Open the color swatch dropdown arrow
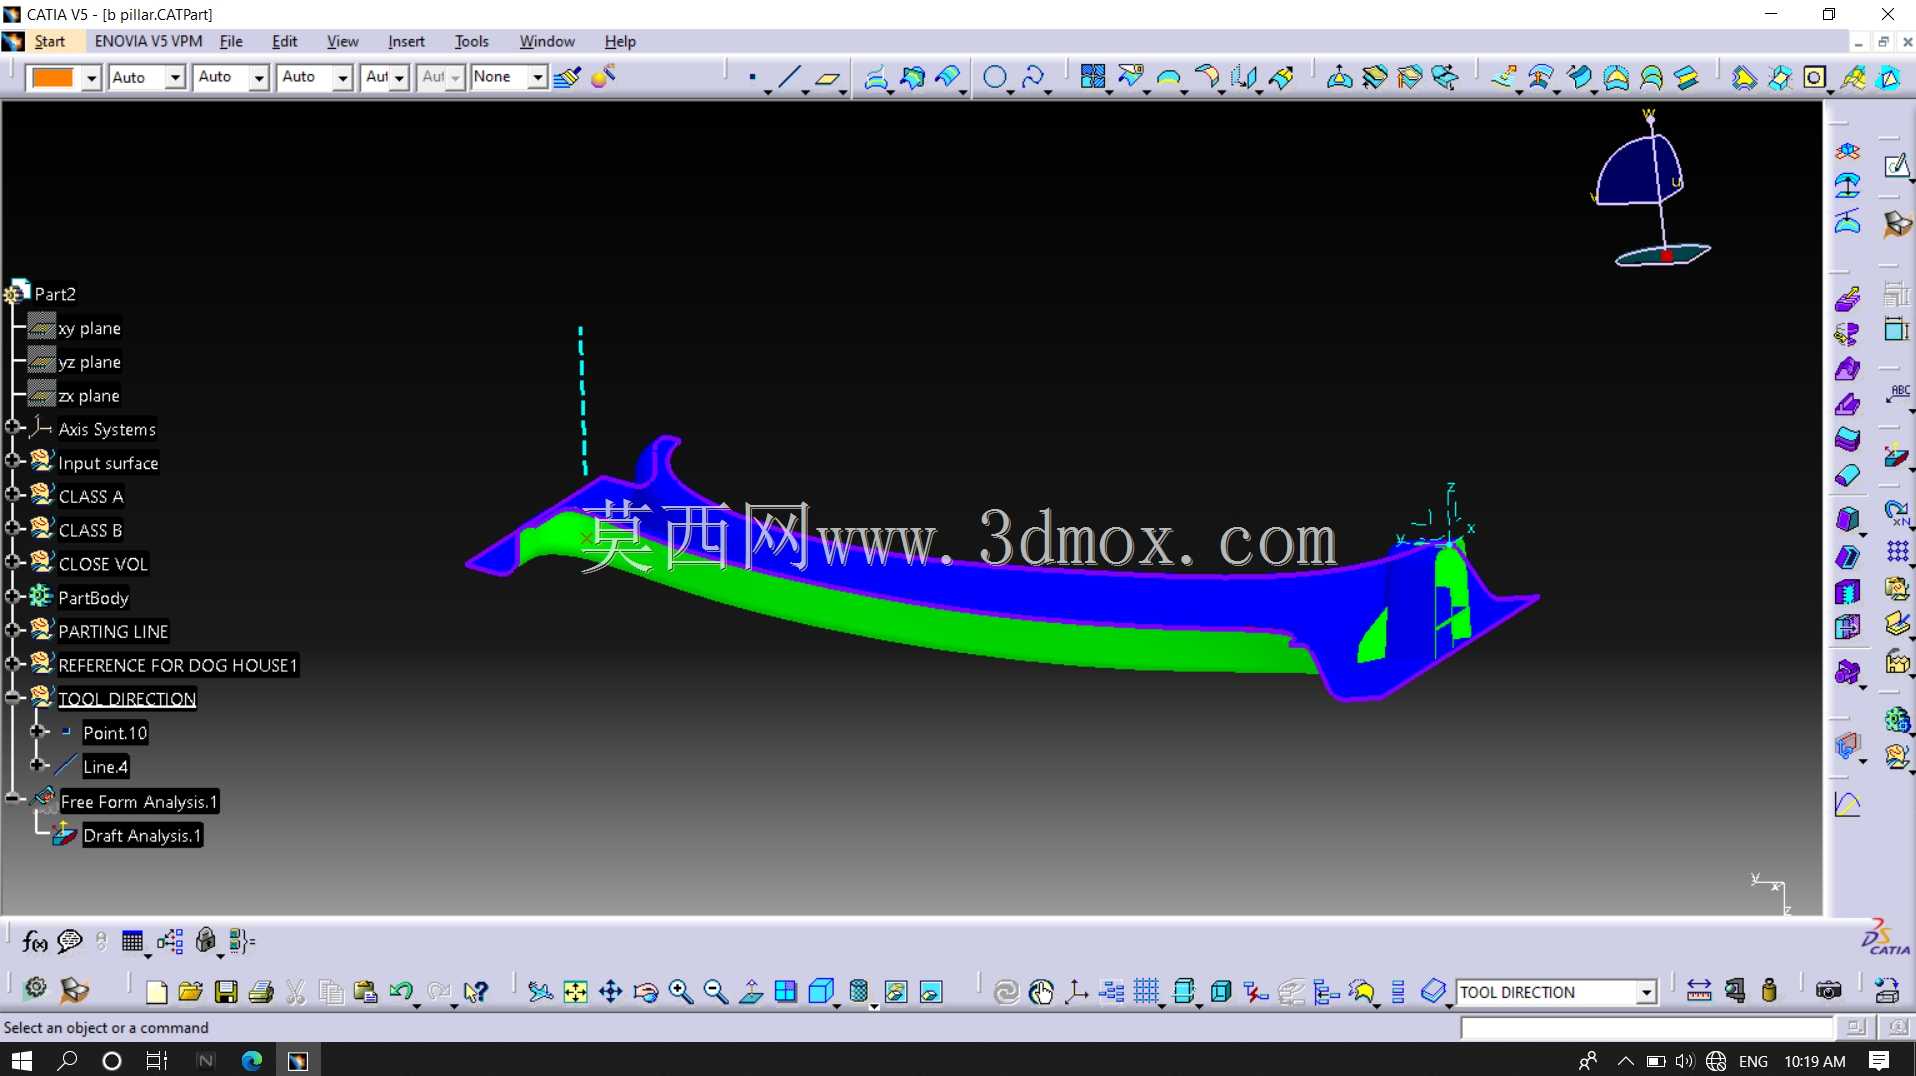1916x1076 pixels. tap(91, 78)
